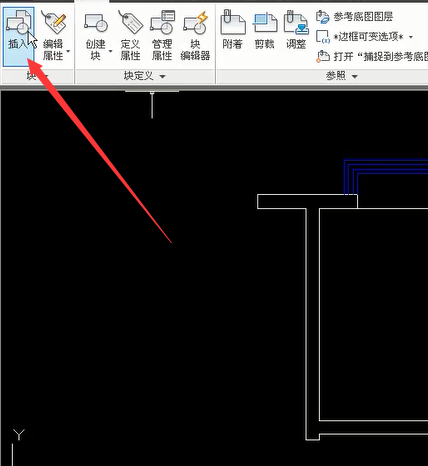Expand the 块定义 panel title
The height and width of the screenshot is (466, 428).
coord(144,76)
